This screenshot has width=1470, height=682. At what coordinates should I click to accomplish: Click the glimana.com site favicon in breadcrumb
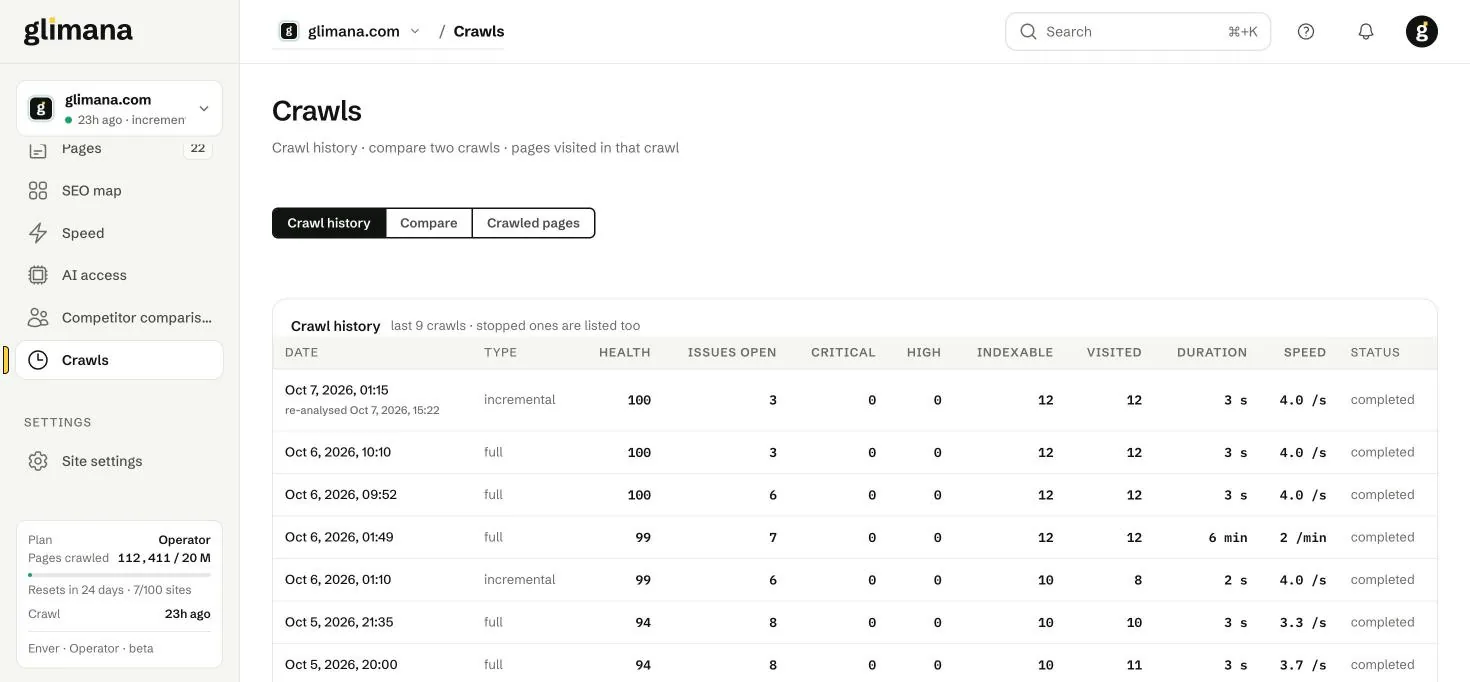289,31
